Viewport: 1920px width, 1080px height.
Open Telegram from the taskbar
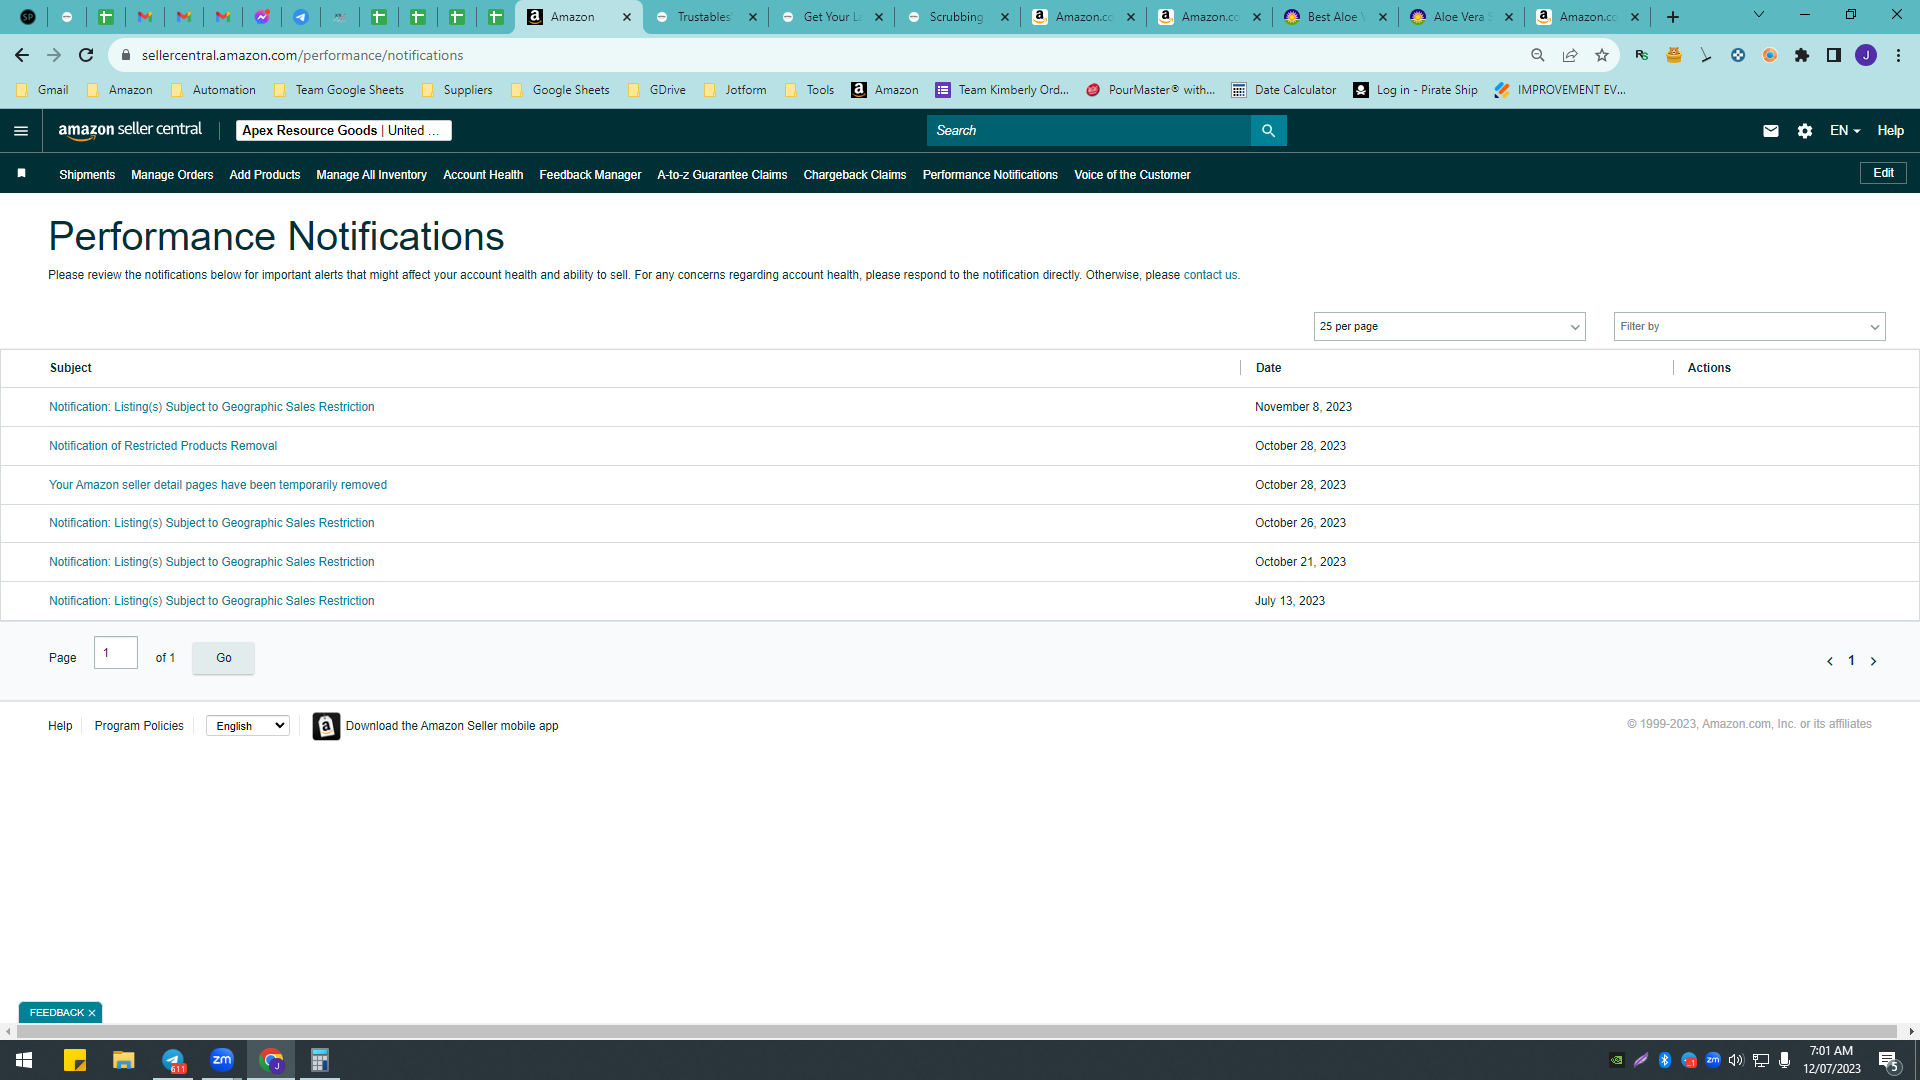pyautogui.click(x=173, y=1060)
